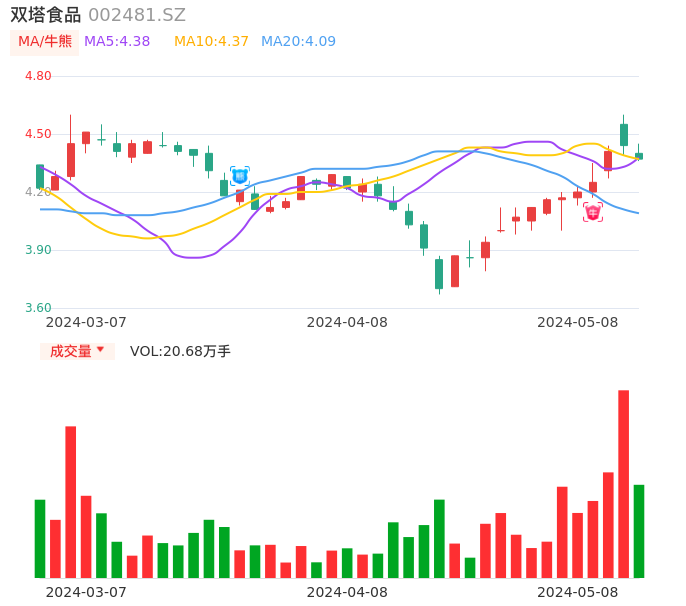Screen dimensions: 686x606
Task: Click the 2024-04-08 date on price axis
Action: [x=347, y=322]
